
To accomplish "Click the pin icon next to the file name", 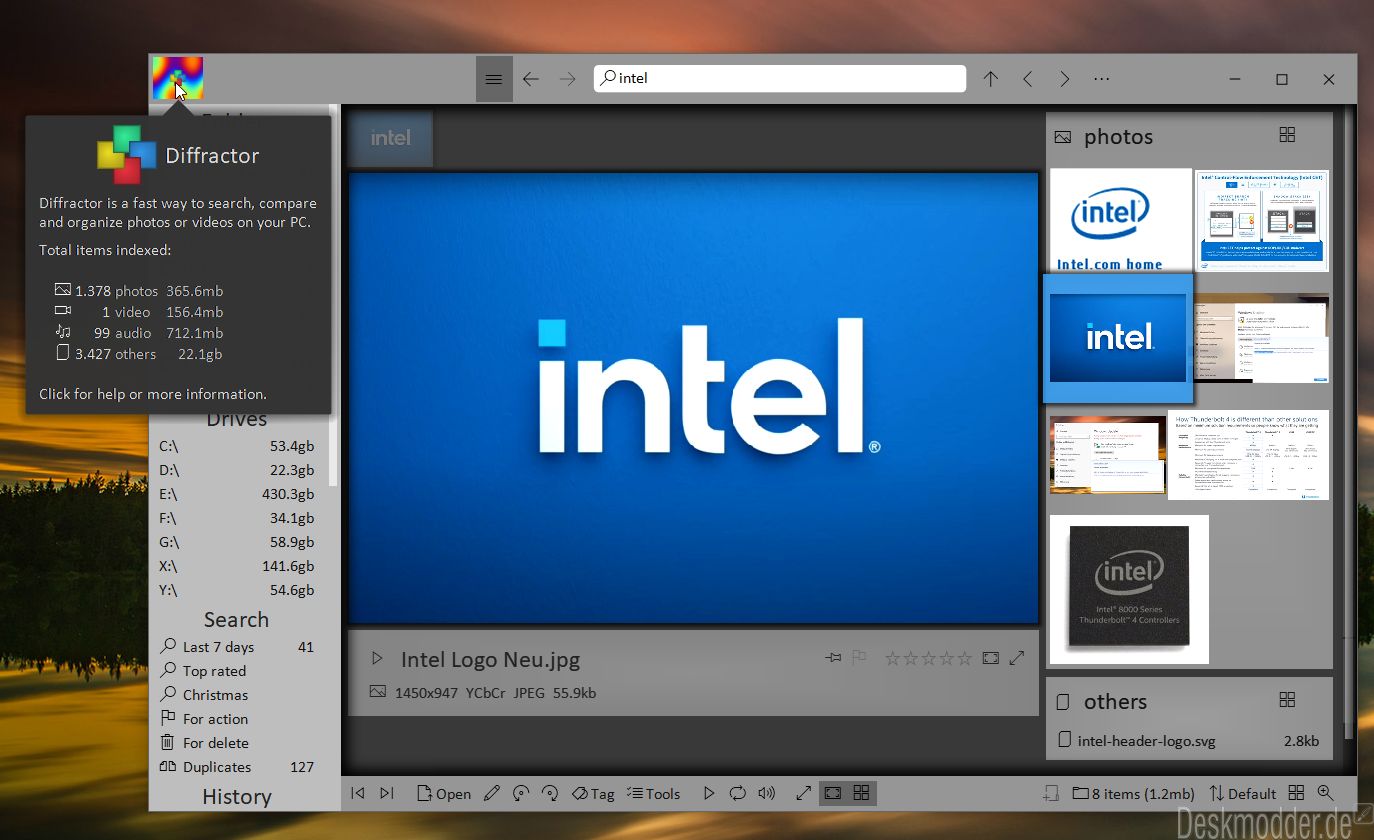I will (x=833, y=658).
